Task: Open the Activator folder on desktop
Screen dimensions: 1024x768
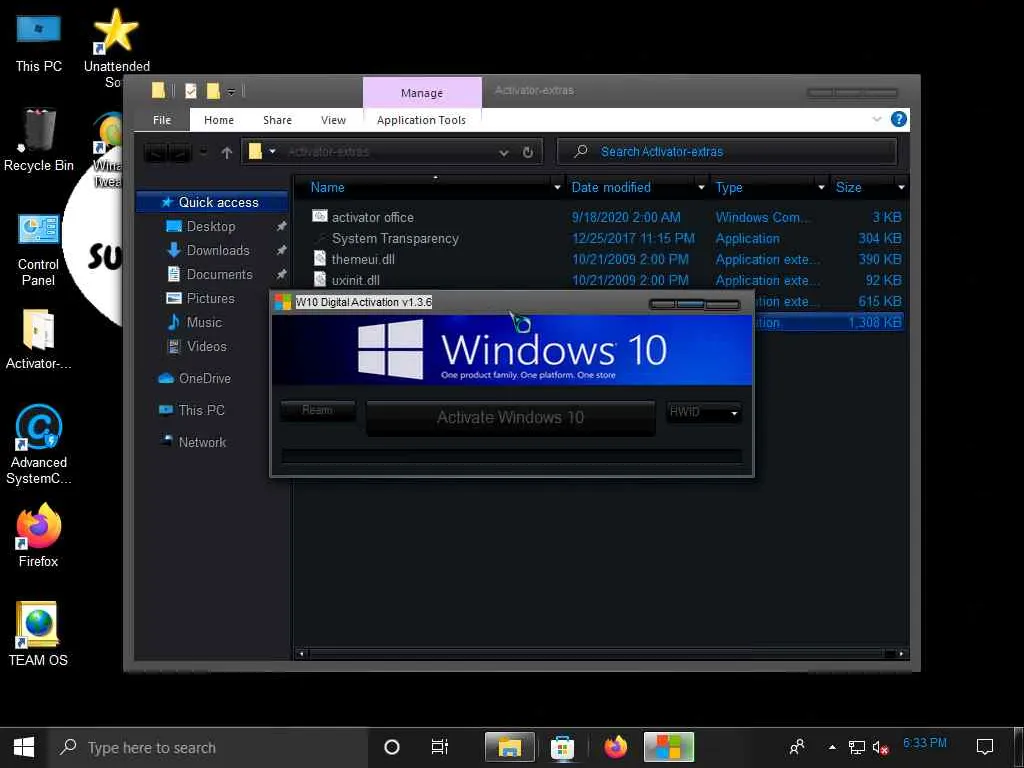Action: 39,340
